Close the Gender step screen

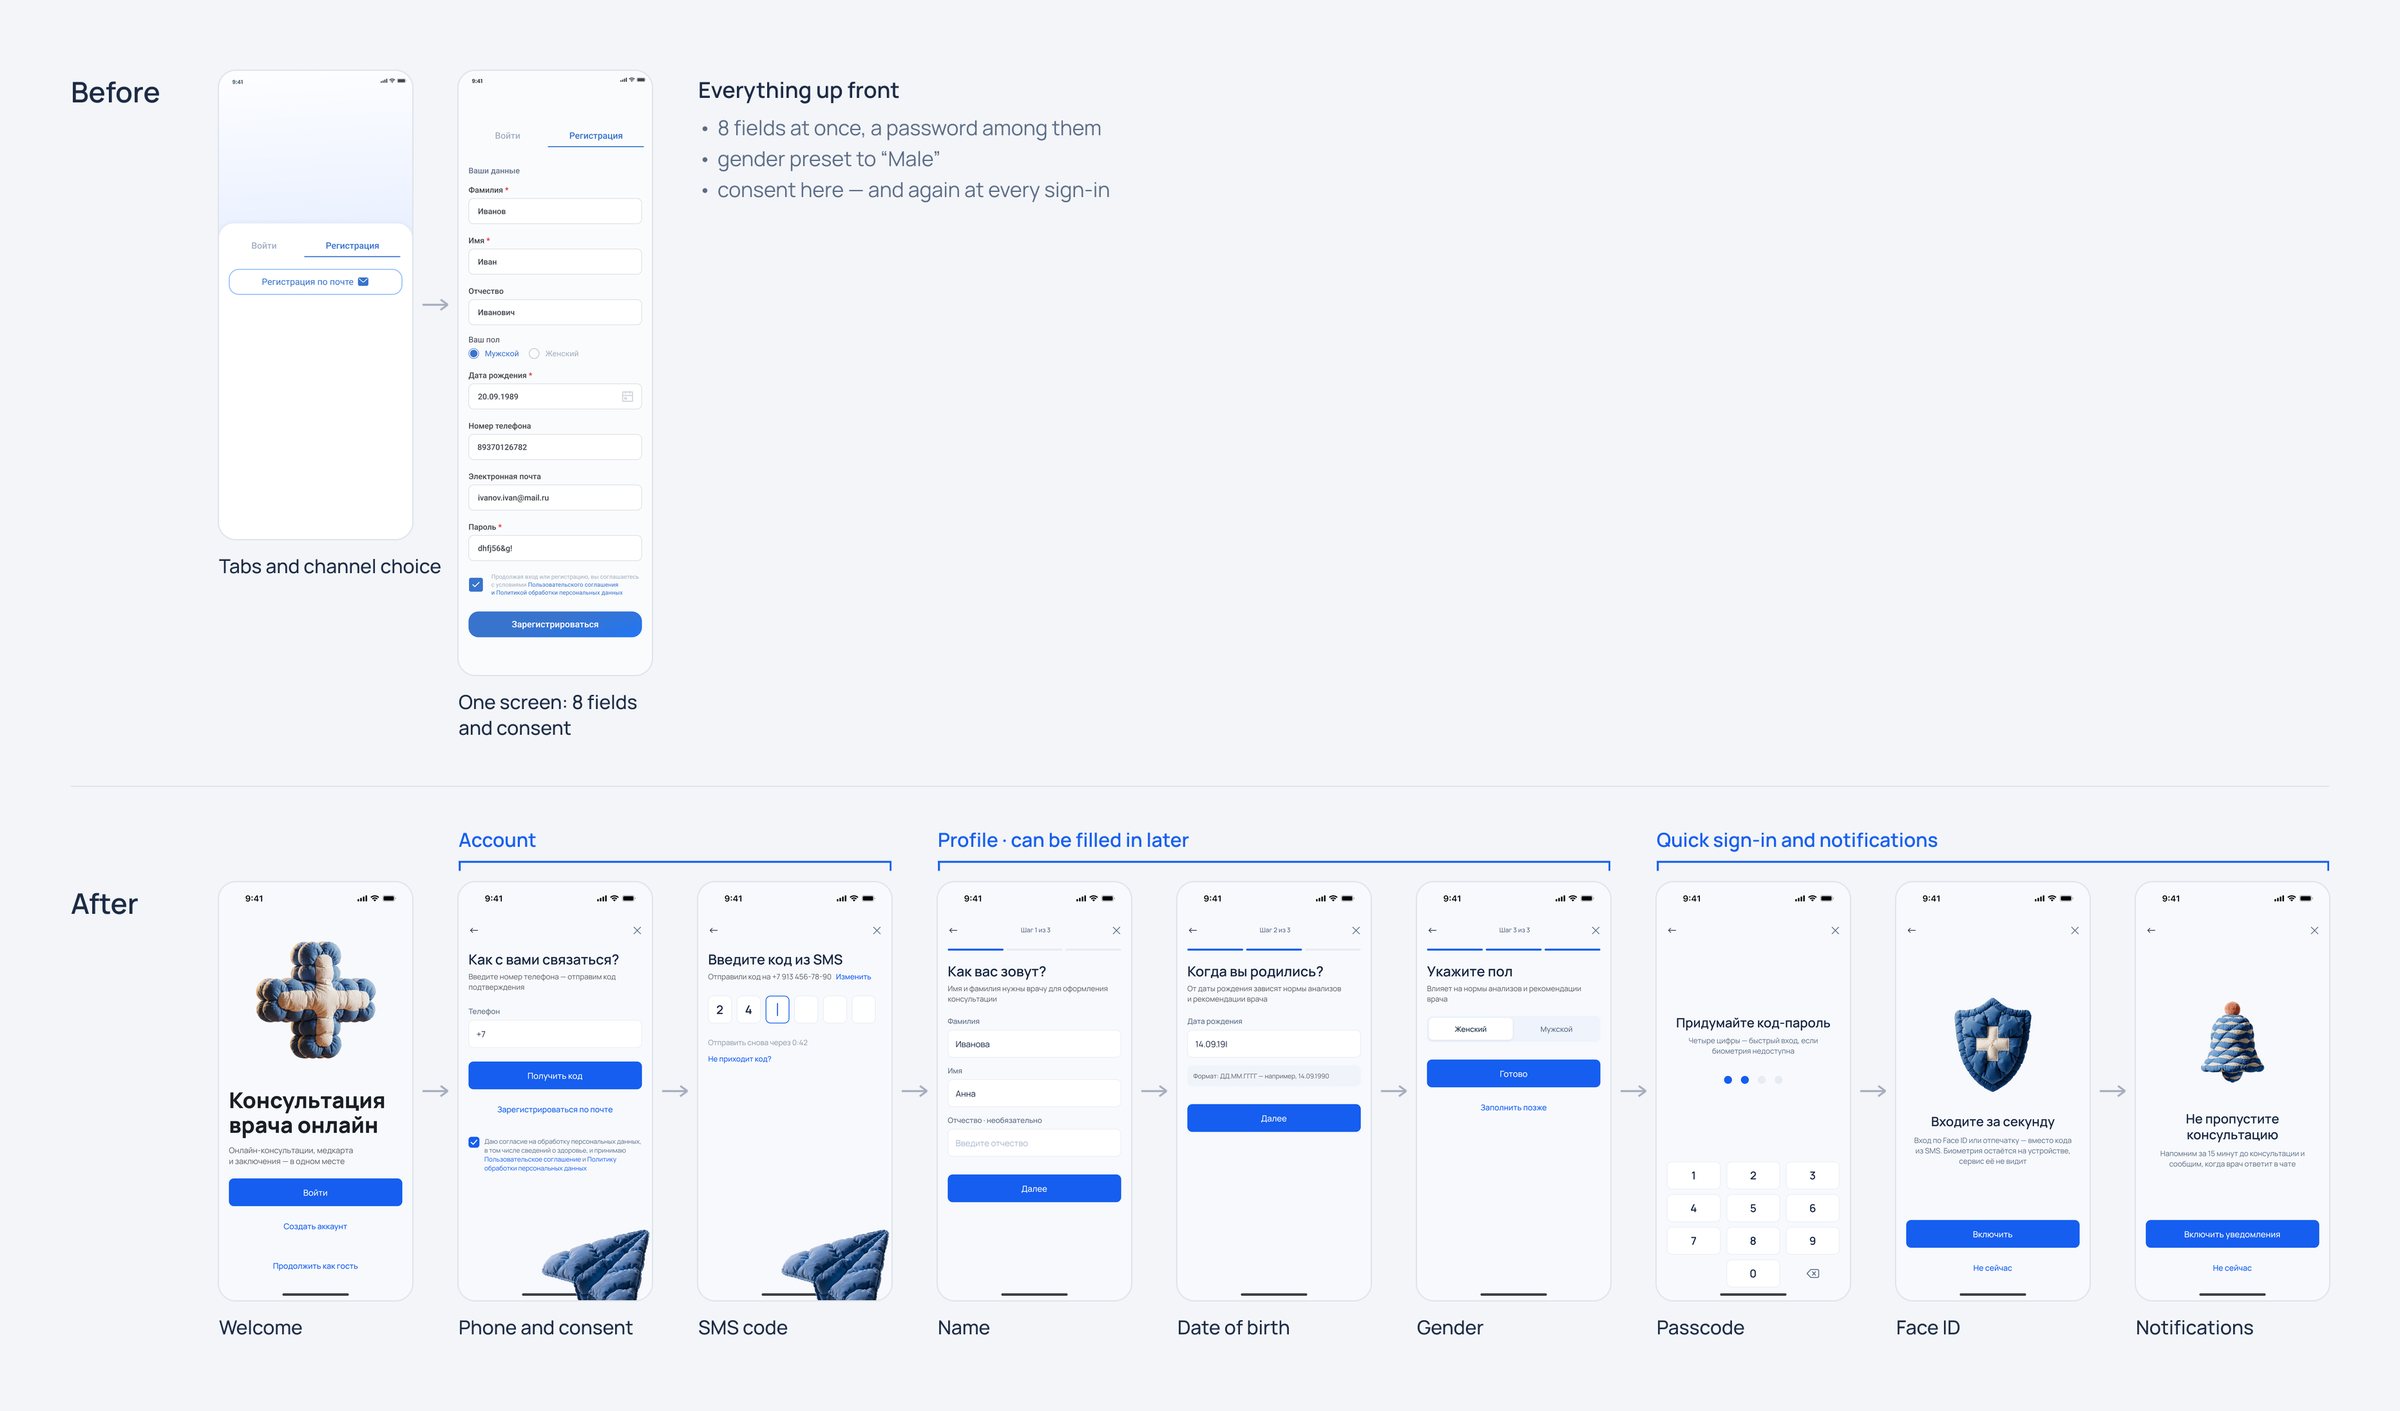click(x=1596, y=931)
